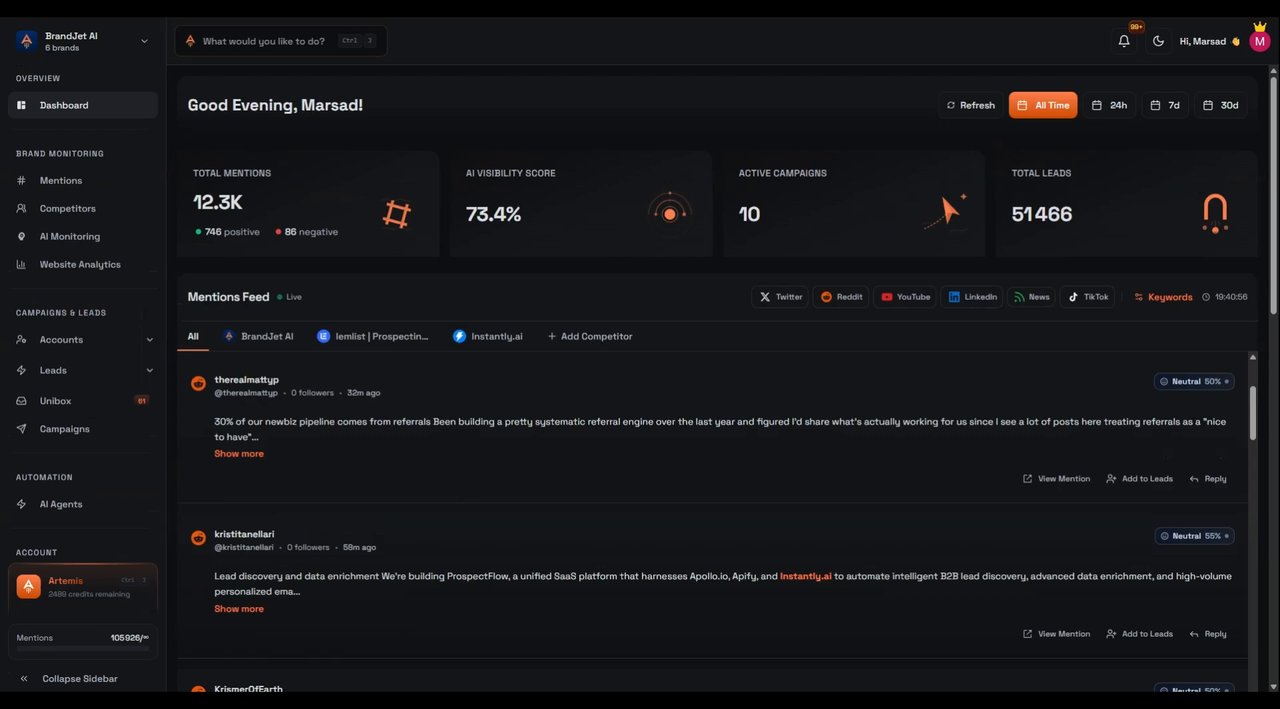Select the 24h time range
Image resolution: width=1280 pixels, height=709 pixels.
click(x=1109, y=105)
